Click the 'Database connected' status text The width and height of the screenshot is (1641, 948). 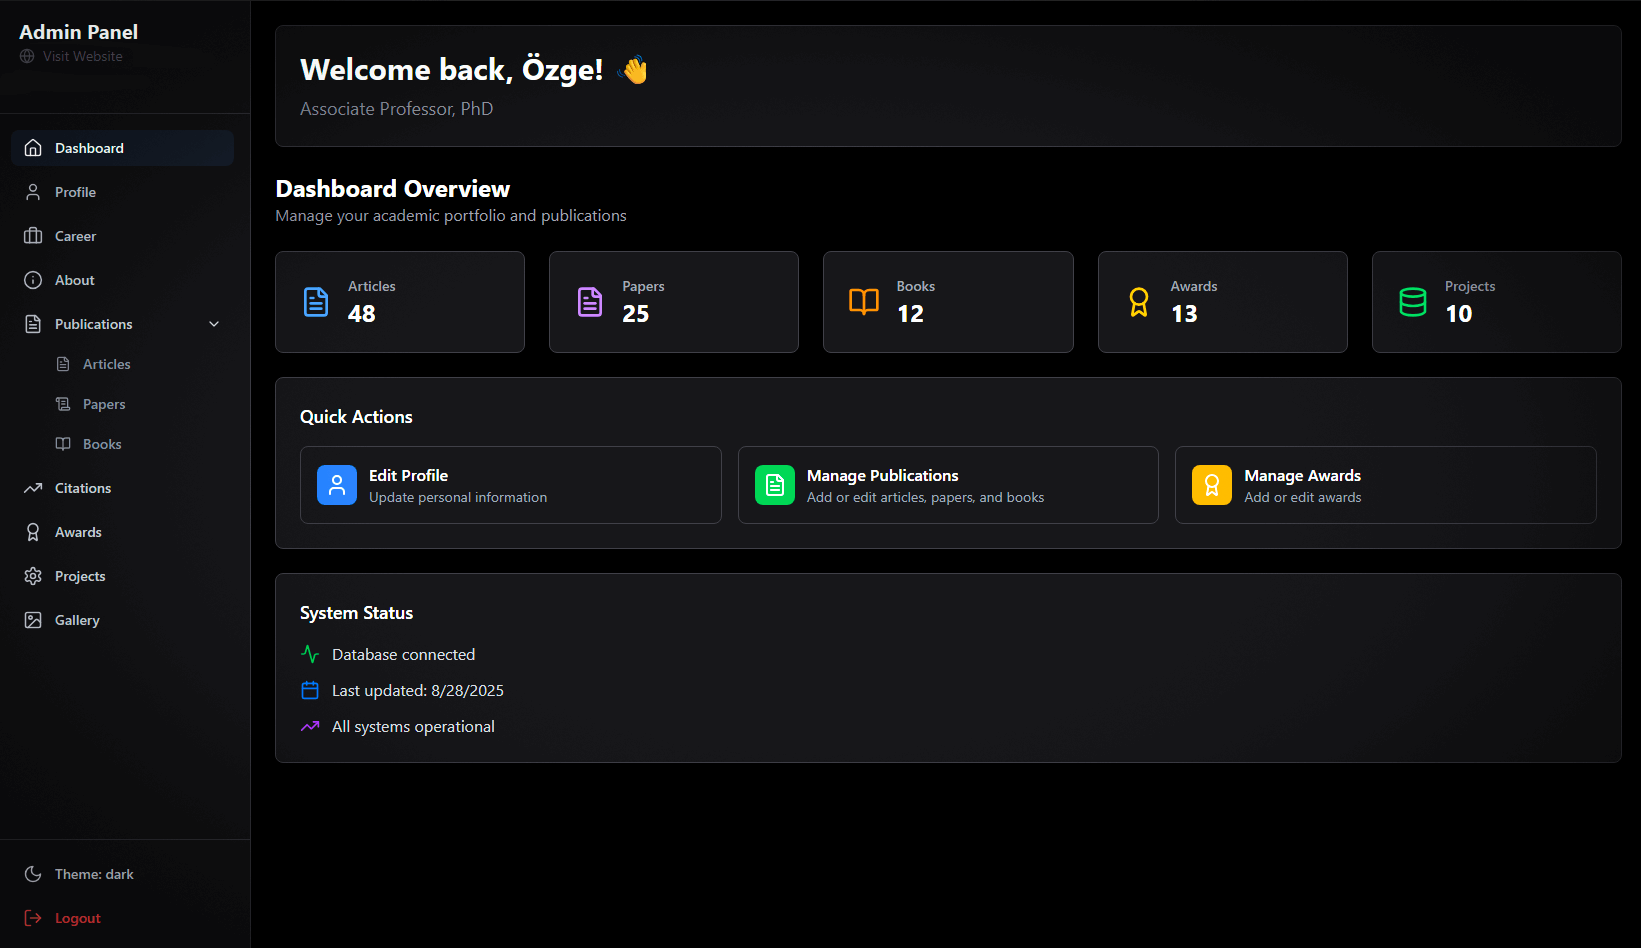[x=404, y=655]
